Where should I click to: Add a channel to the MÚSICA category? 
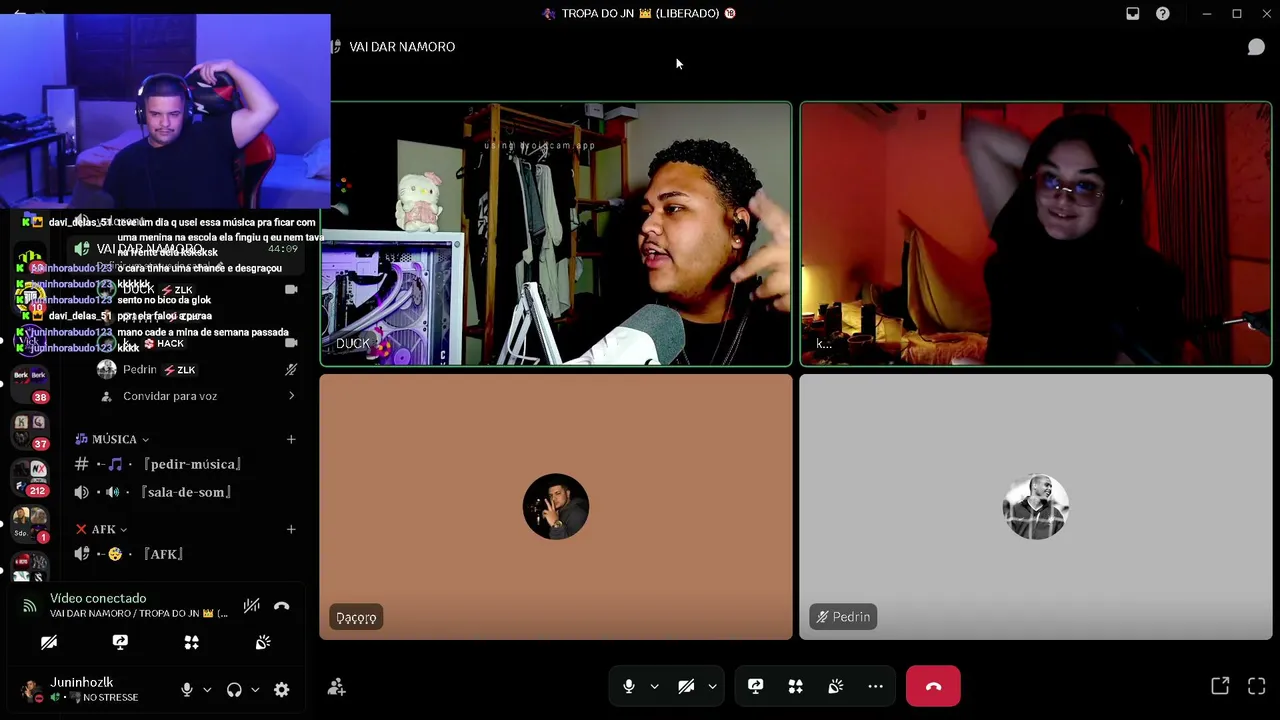tap(291, 439)
